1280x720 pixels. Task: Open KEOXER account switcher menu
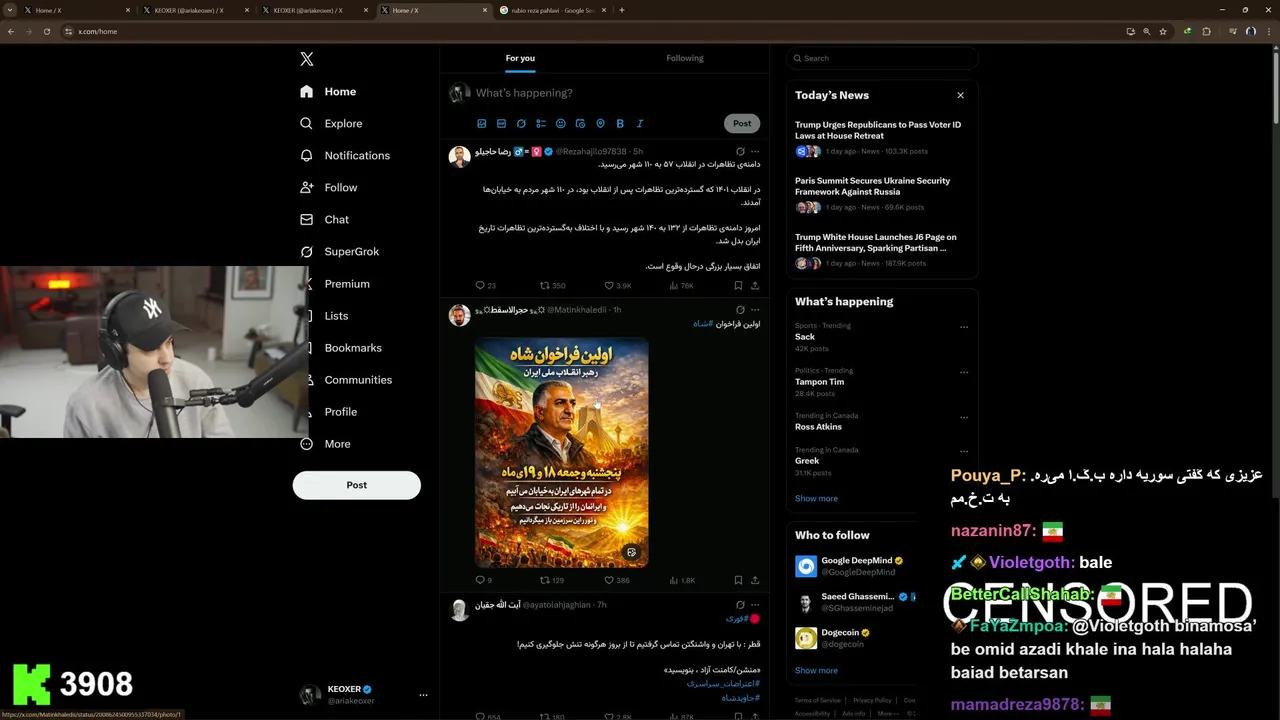coord(364,694)
